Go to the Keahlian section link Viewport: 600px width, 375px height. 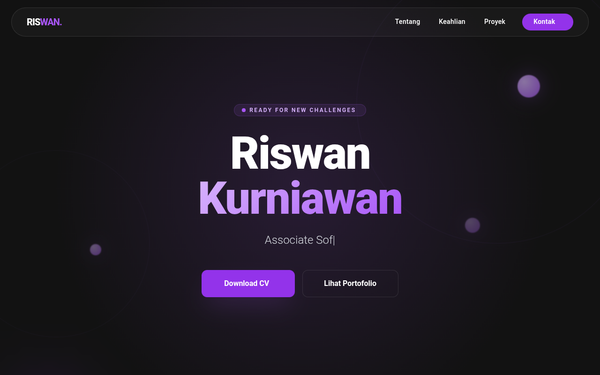(452, 22)
